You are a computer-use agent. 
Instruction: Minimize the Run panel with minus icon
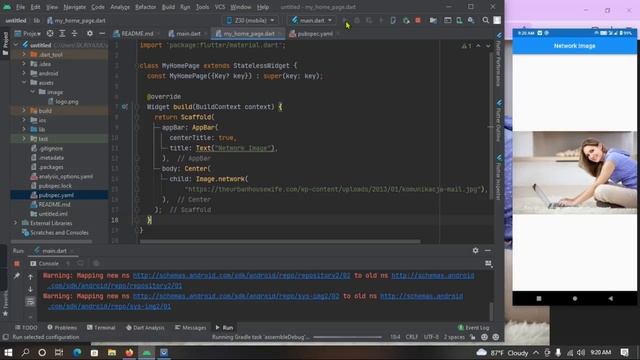point(488,251)
